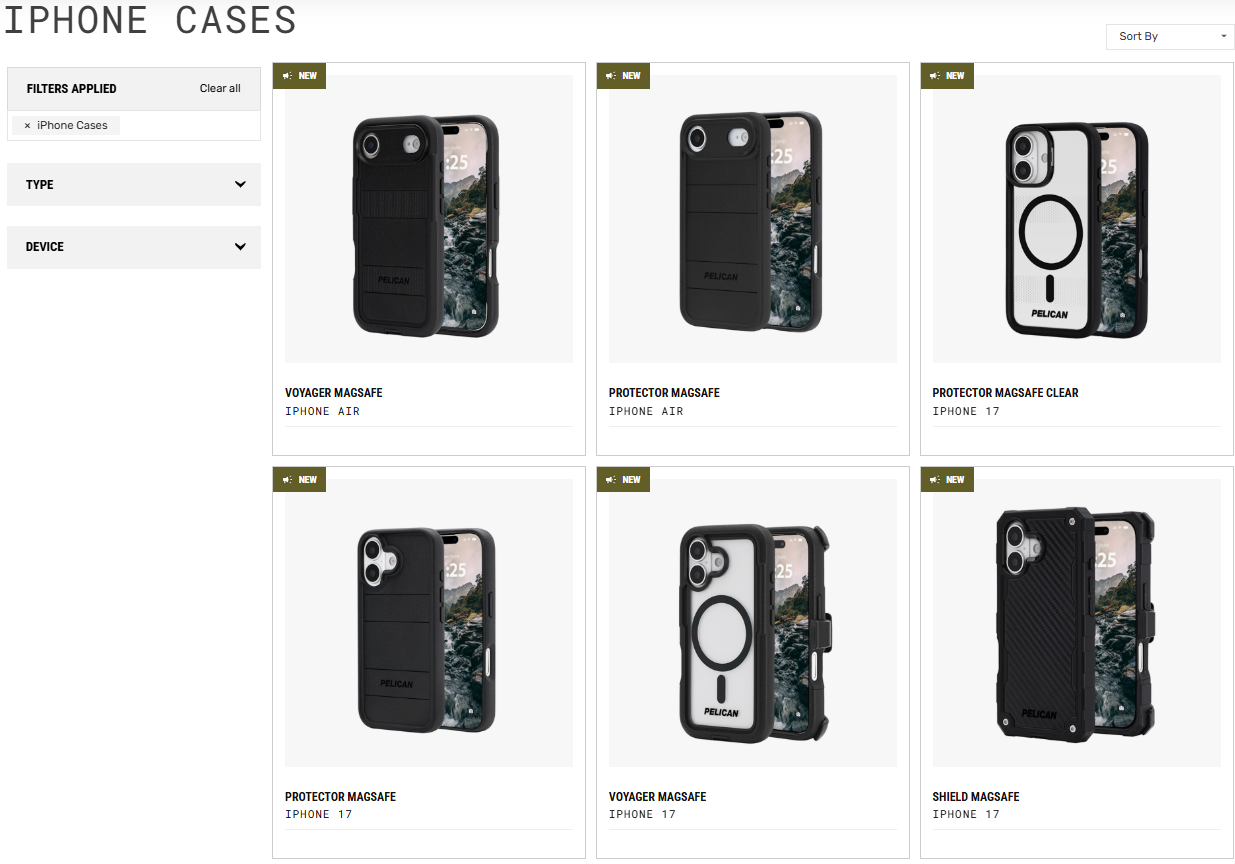Click NEW badge on Protector MagSafe iPhone Air
Screen dimensions: 1235x864
click(623, 76)
